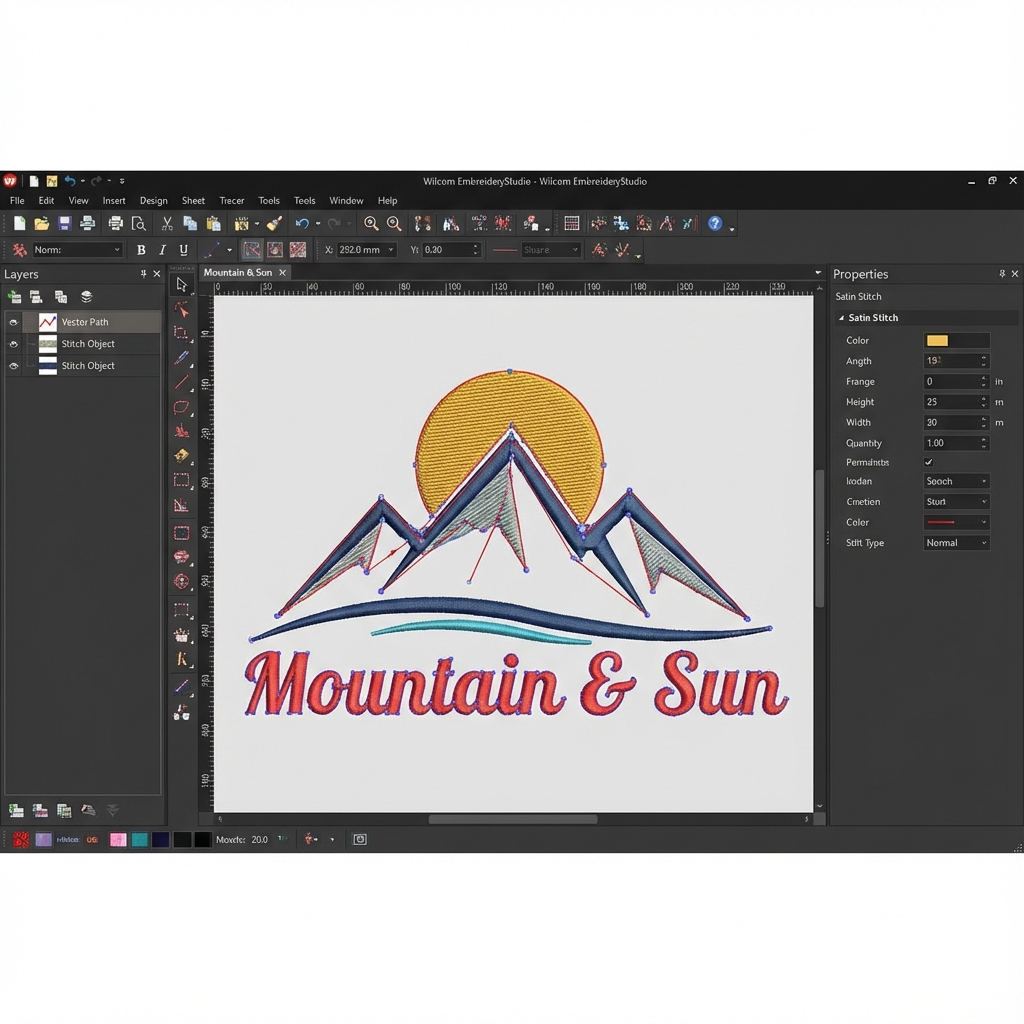The width and height of the screenshot is (1024, 1024).
Task: Uncheck the Permanents checkbox in Properties
Action: click(x=928, y=462)
